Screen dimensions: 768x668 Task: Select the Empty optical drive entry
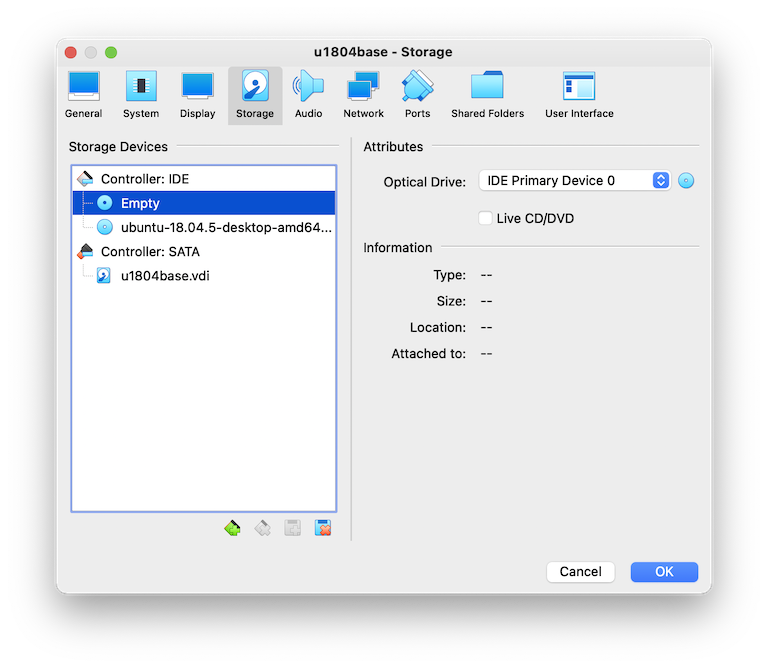click(x=204, y=203)
